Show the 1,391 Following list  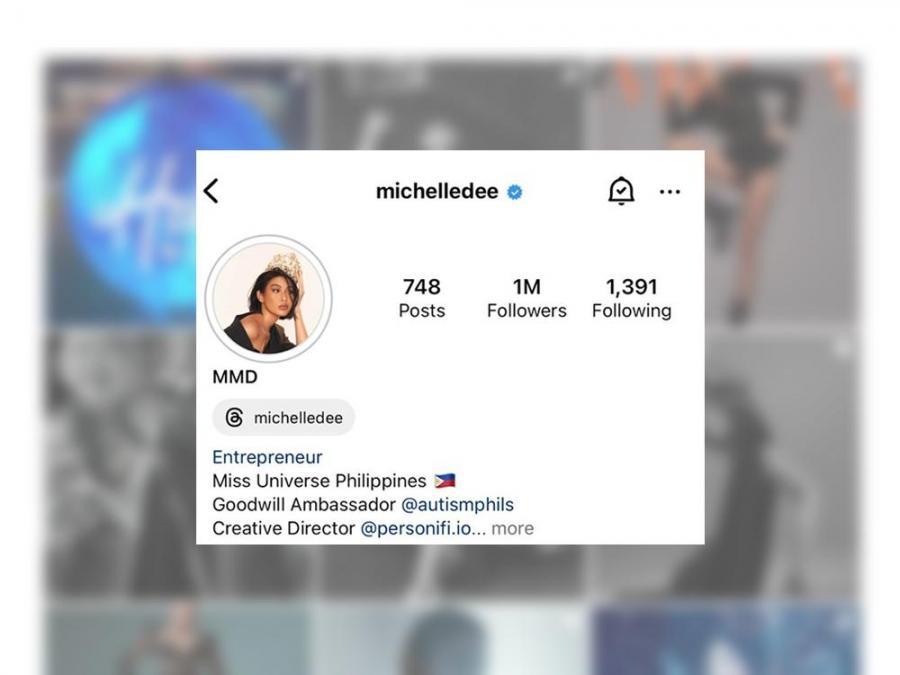(x=631, y=298)
